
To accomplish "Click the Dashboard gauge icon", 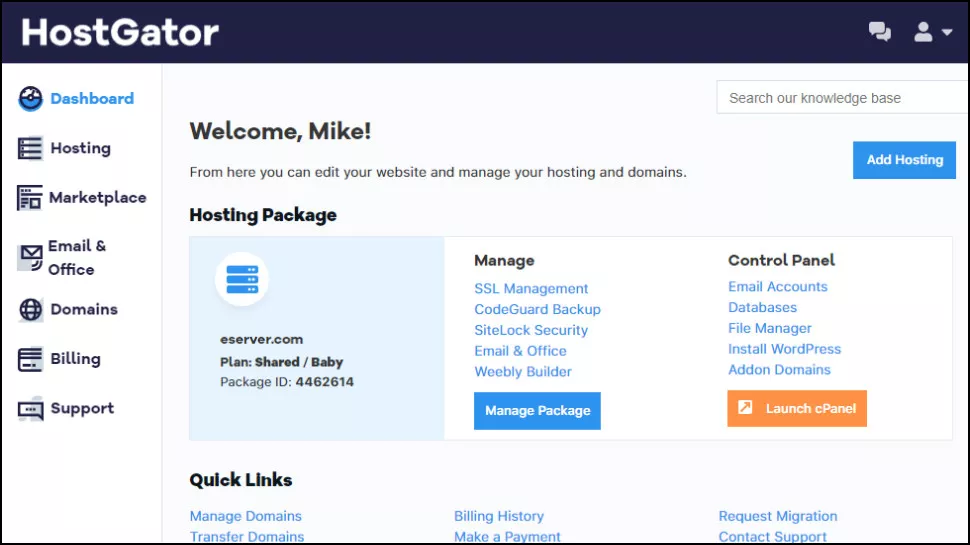I will [30, 98].
